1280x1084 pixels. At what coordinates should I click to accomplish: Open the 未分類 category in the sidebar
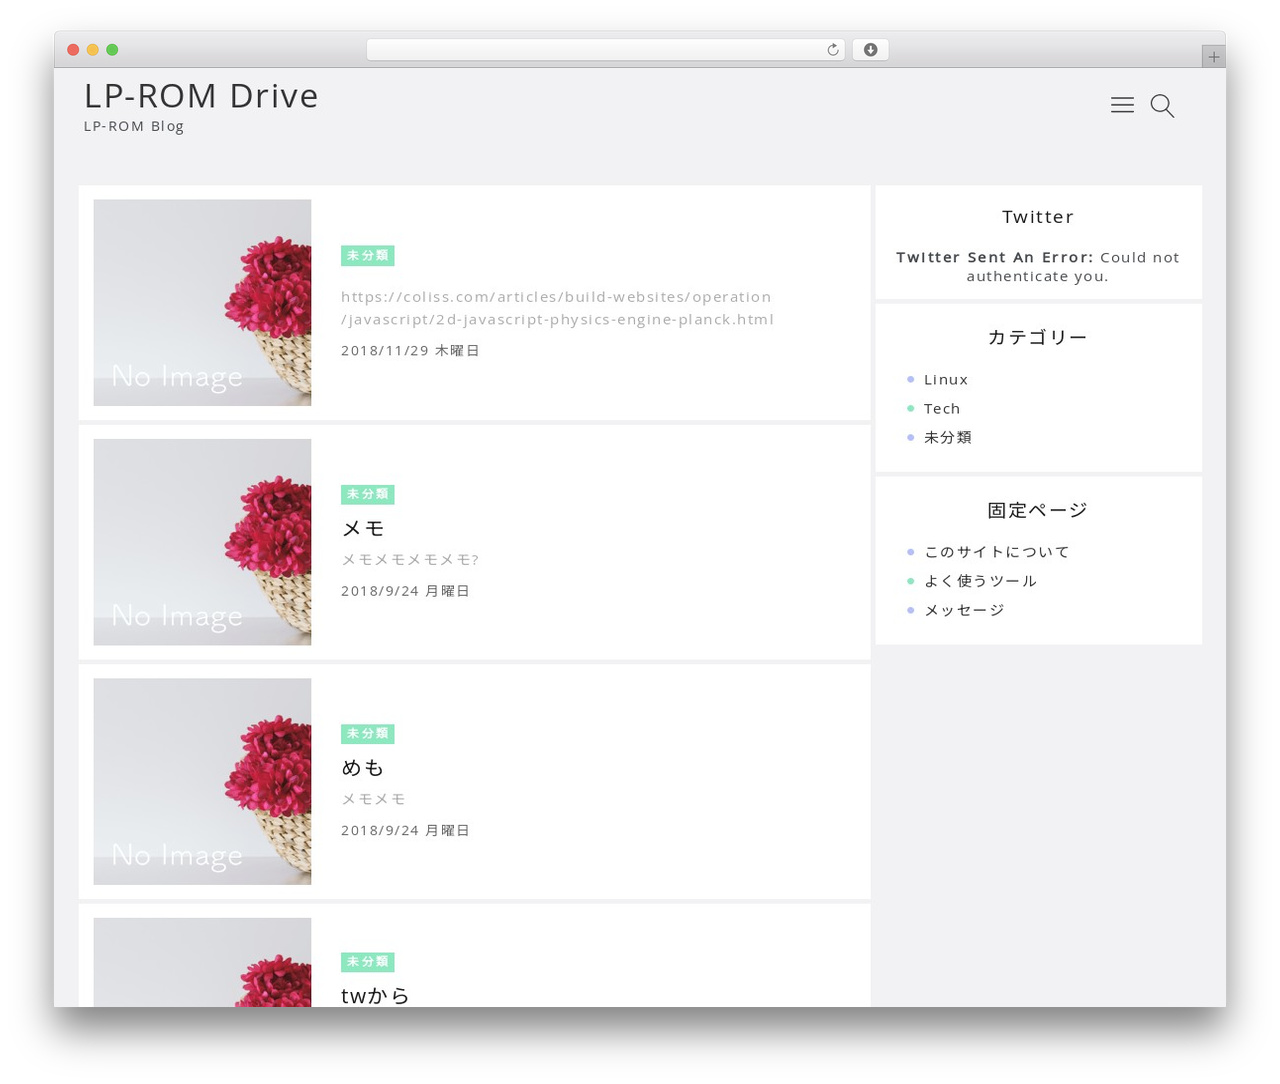[948, 438]
